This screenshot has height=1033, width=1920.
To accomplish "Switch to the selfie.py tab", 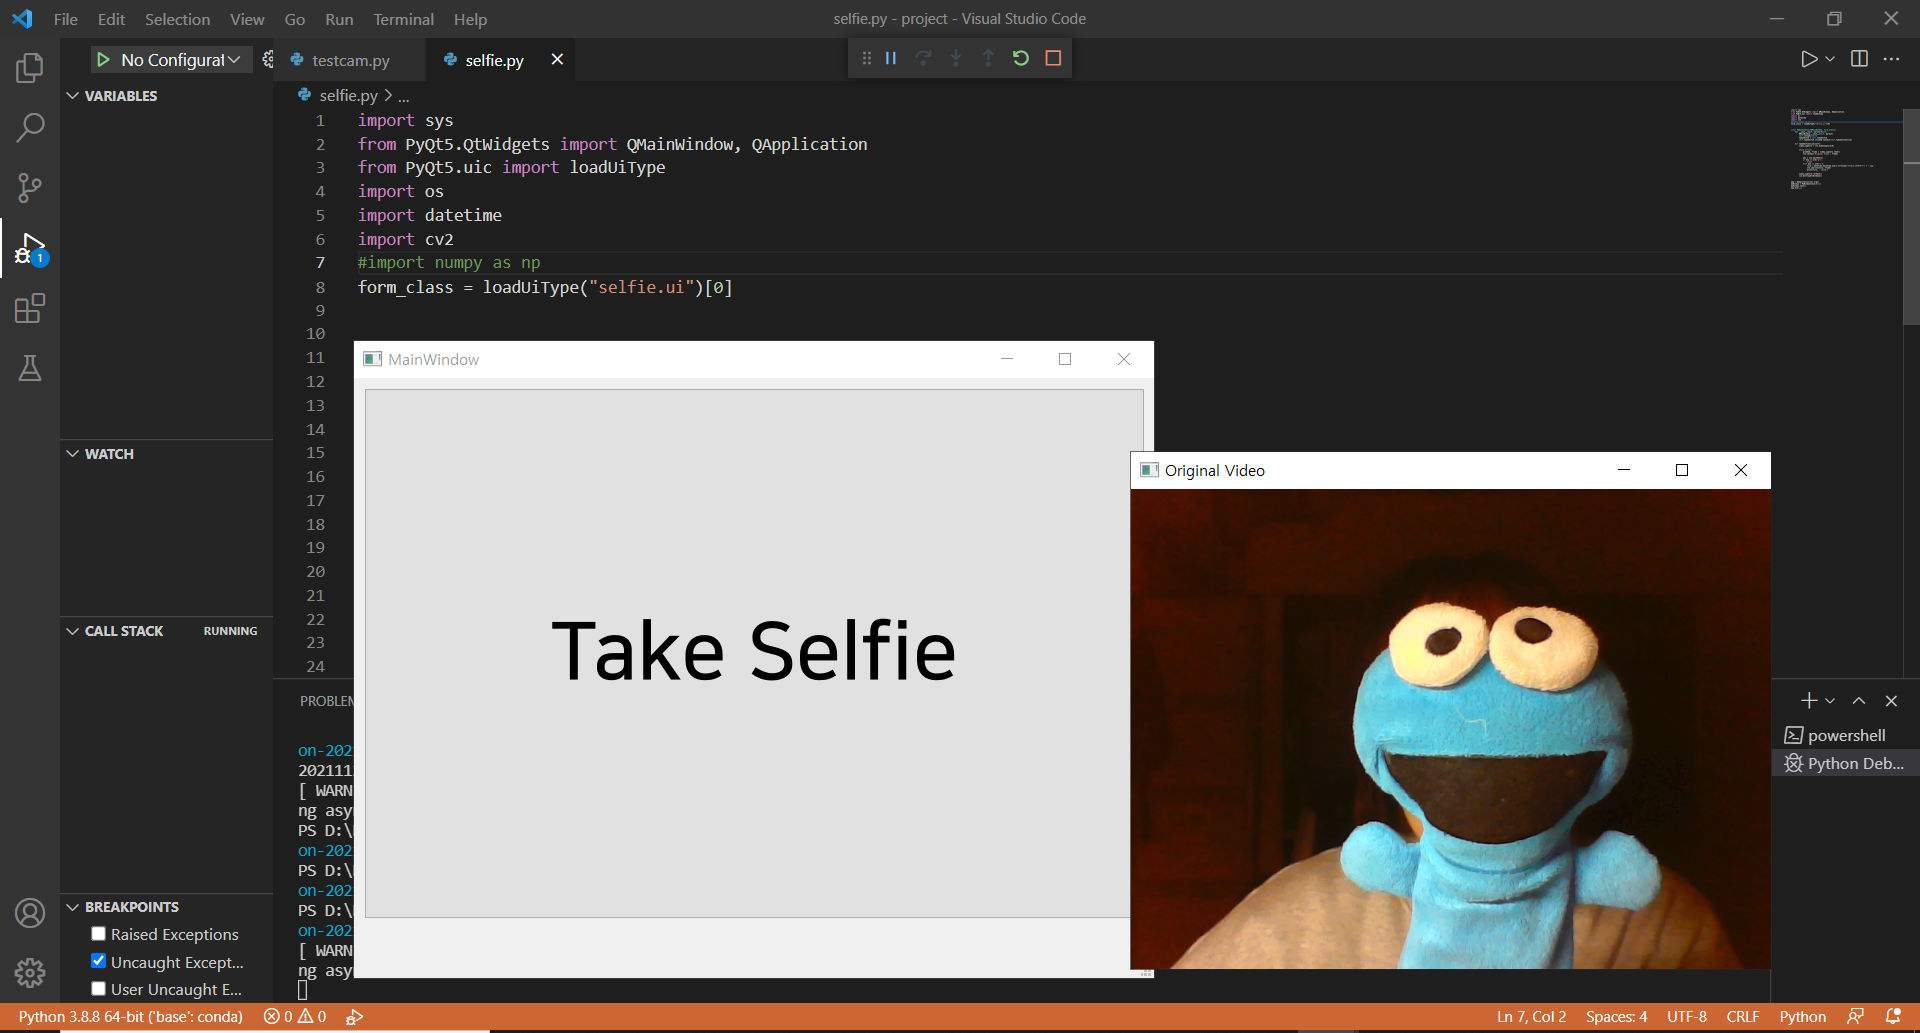I will click(494, 60).
